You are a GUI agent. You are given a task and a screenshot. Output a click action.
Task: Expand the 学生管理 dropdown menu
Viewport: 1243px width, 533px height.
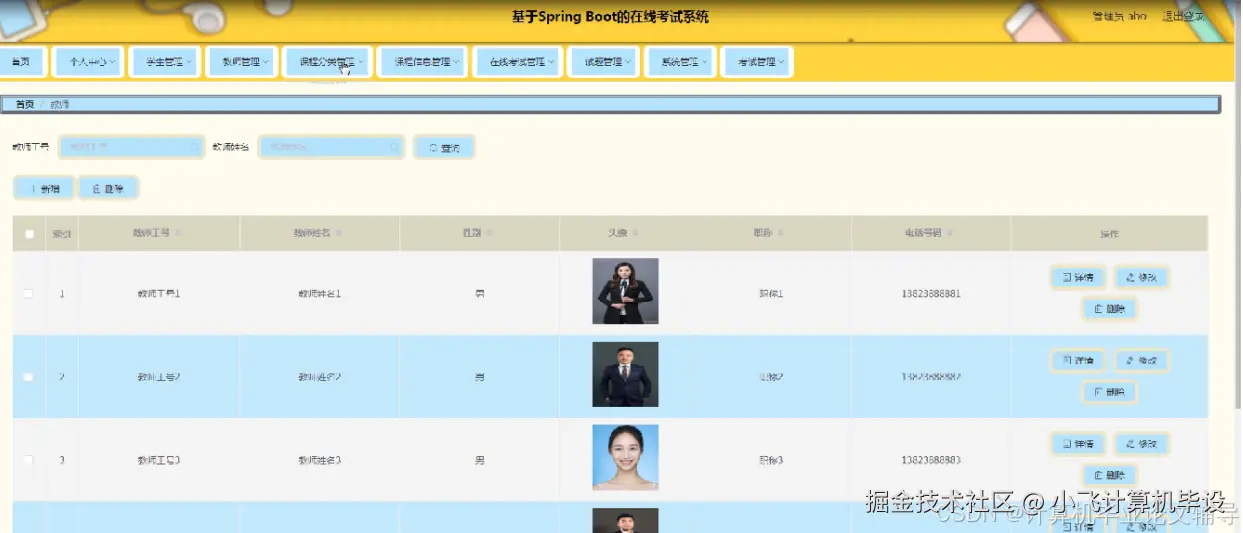(164, 62)
